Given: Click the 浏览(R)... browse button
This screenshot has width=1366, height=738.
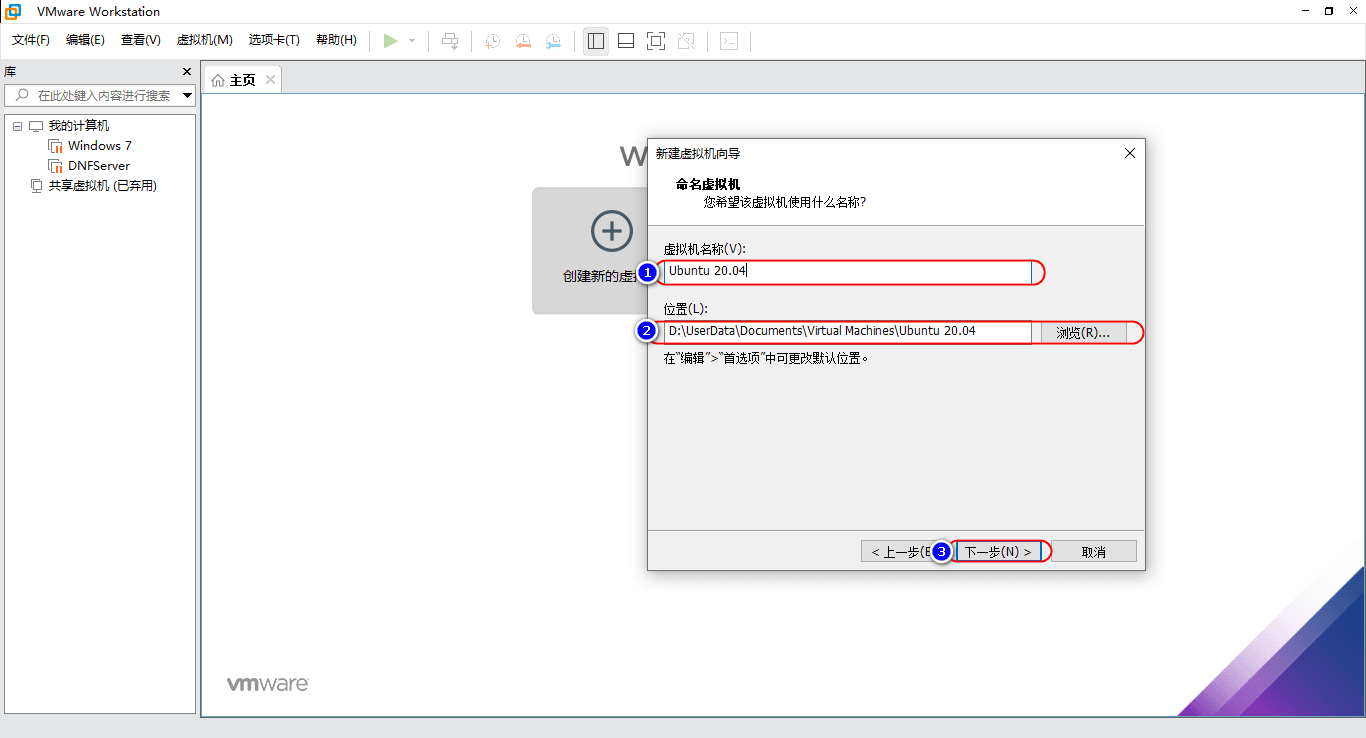Looking at the screenshot, I should click(x=1083, y=332).
